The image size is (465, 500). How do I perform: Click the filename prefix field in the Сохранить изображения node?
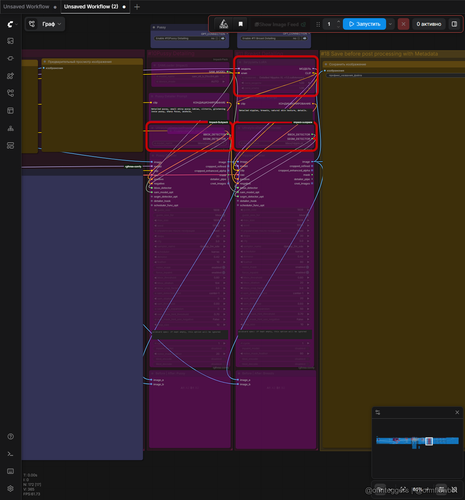coord(395,76)
